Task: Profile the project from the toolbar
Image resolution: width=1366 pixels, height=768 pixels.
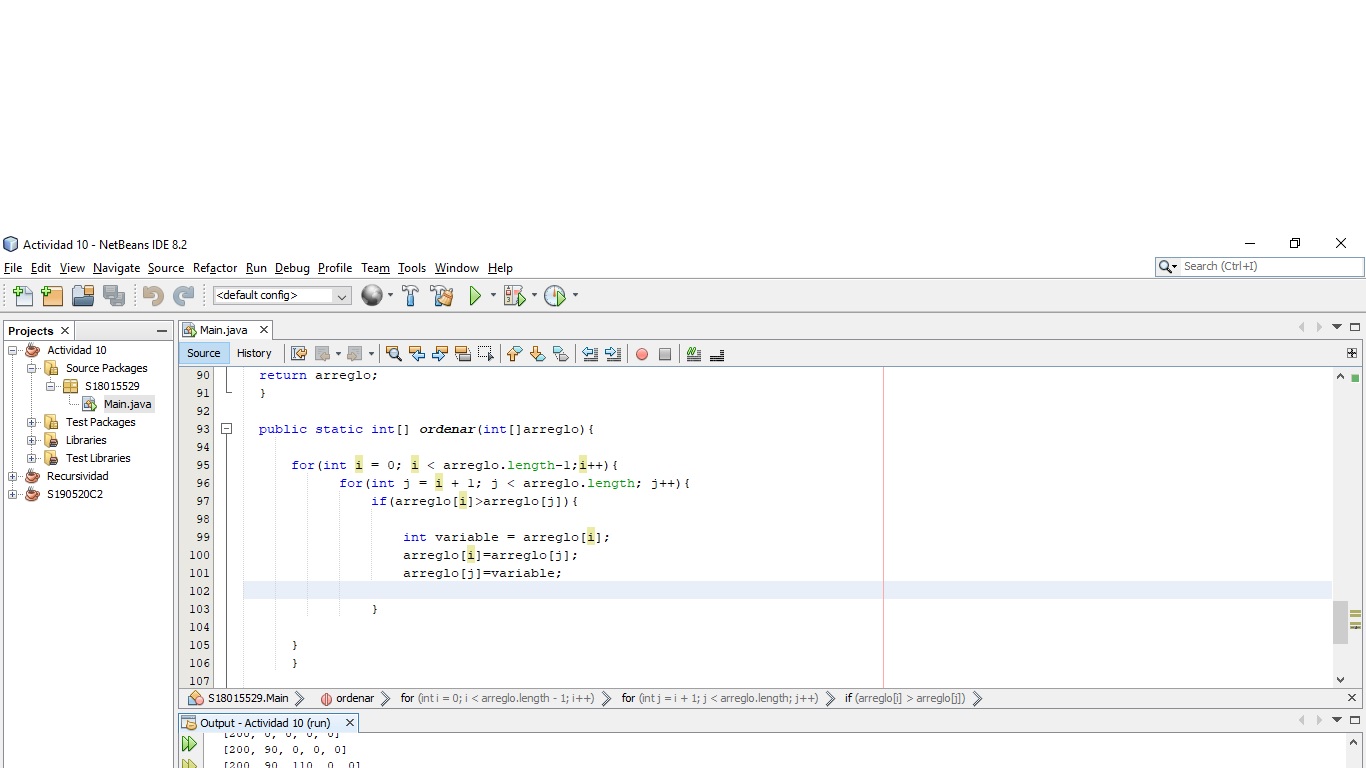Action: tap(555, 296)
